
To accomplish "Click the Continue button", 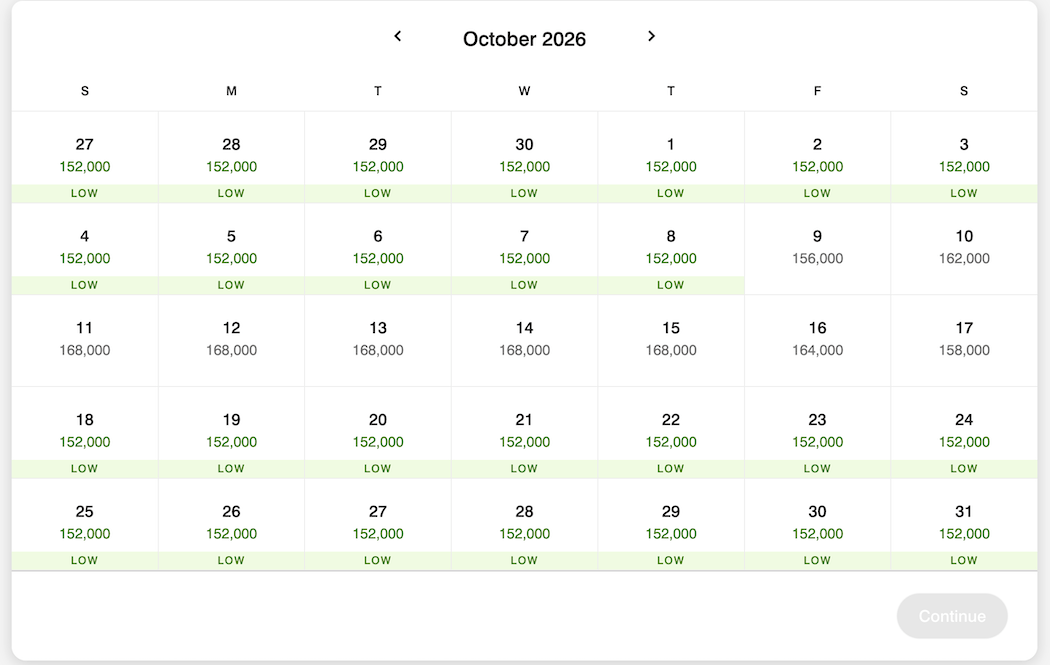I will coord(952,616).
